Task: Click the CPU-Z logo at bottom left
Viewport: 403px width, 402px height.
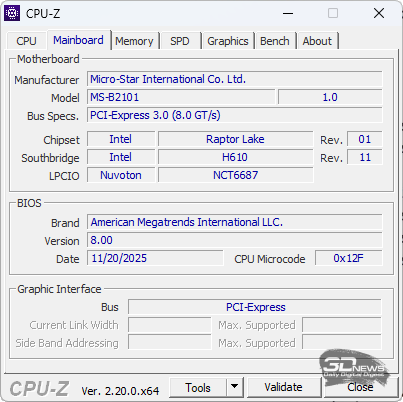Action: [39, 389]
